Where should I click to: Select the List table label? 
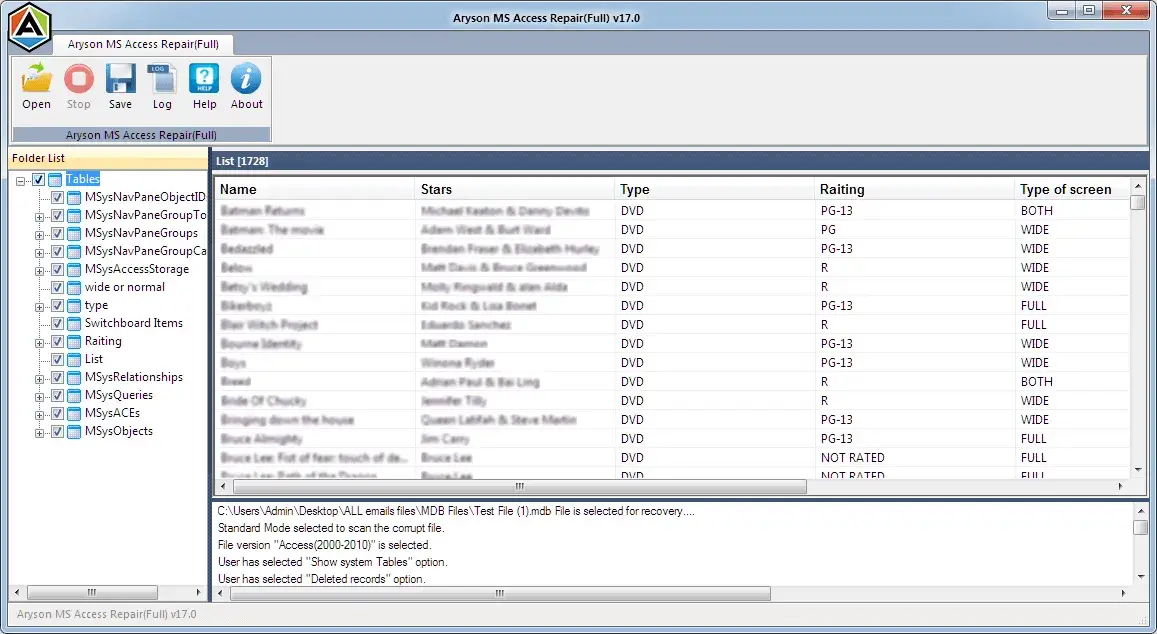point(94,359)
